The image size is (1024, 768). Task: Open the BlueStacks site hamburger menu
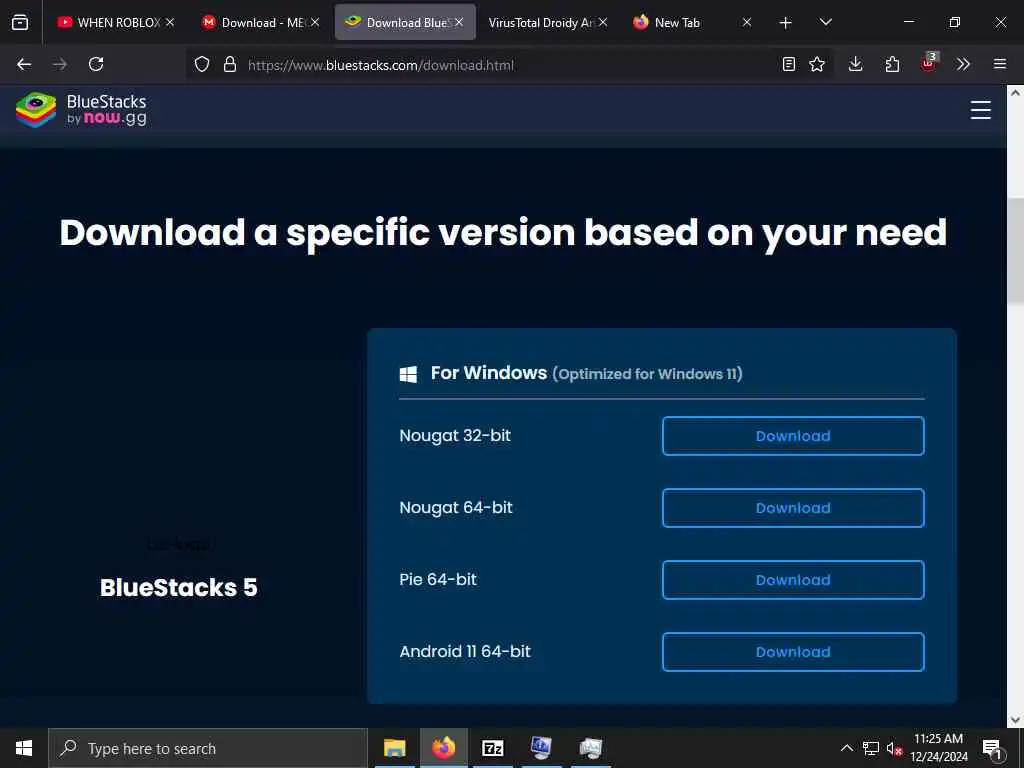[980, 110]
